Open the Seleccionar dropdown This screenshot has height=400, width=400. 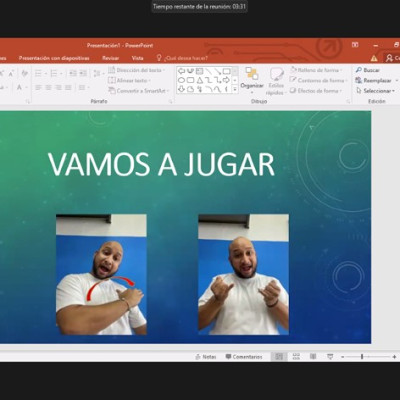pyautogui.click(x=375, y=91)
